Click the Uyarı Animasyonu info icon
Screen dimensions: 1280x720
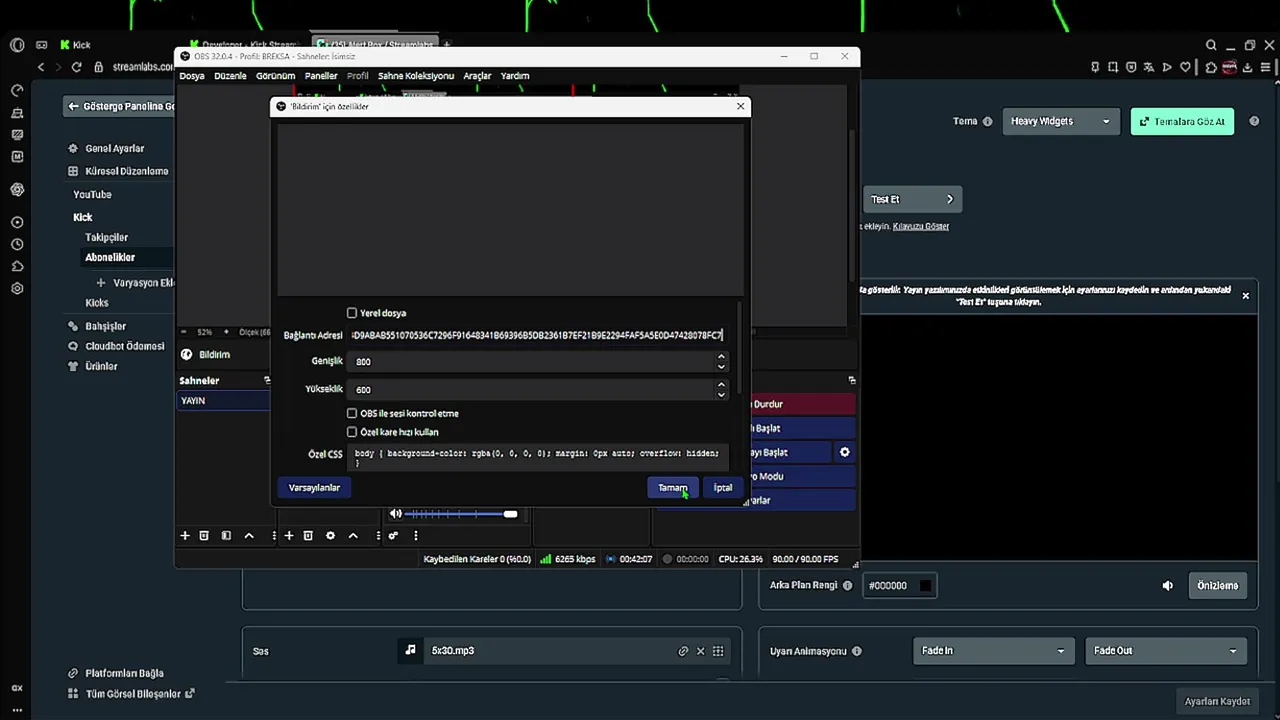pos(856,651)
